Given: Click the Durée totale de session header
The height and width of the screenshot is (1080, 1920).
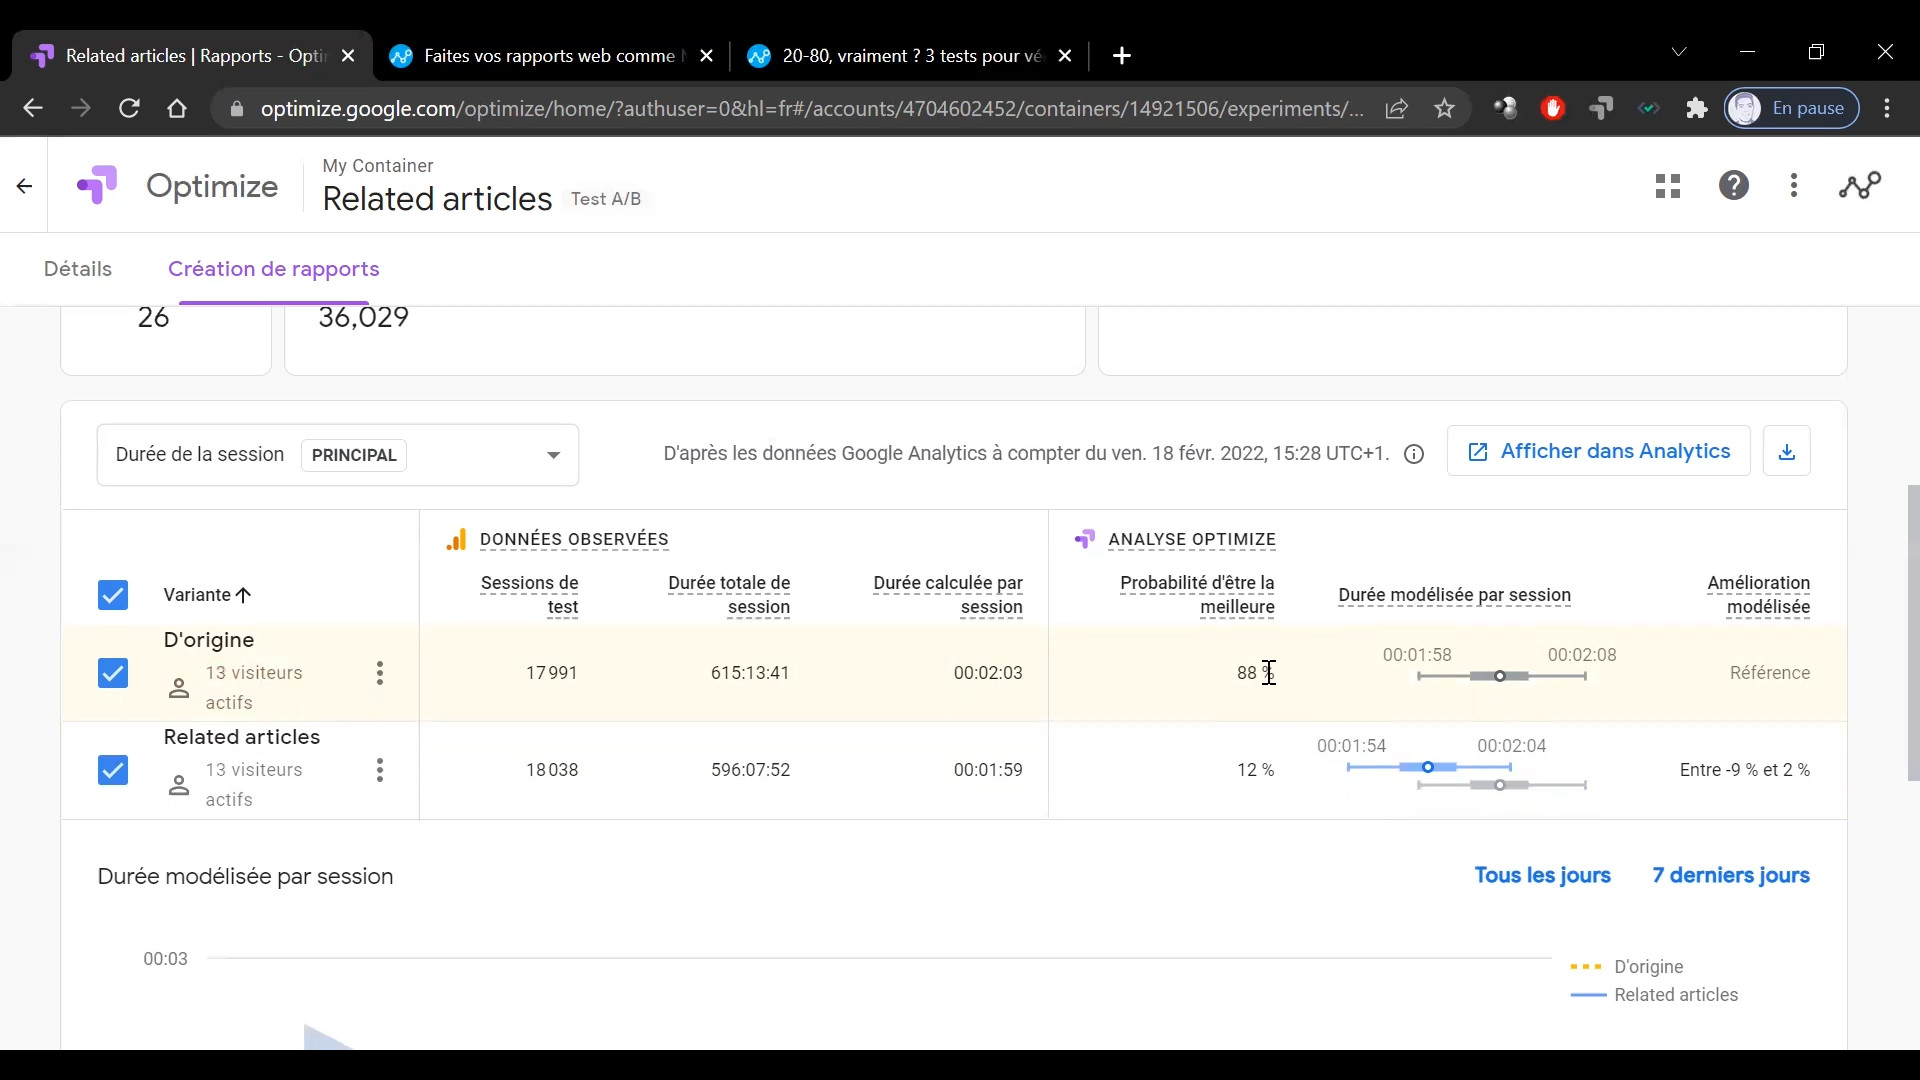Looking at the screenshot, I should (x=729, y=595).
